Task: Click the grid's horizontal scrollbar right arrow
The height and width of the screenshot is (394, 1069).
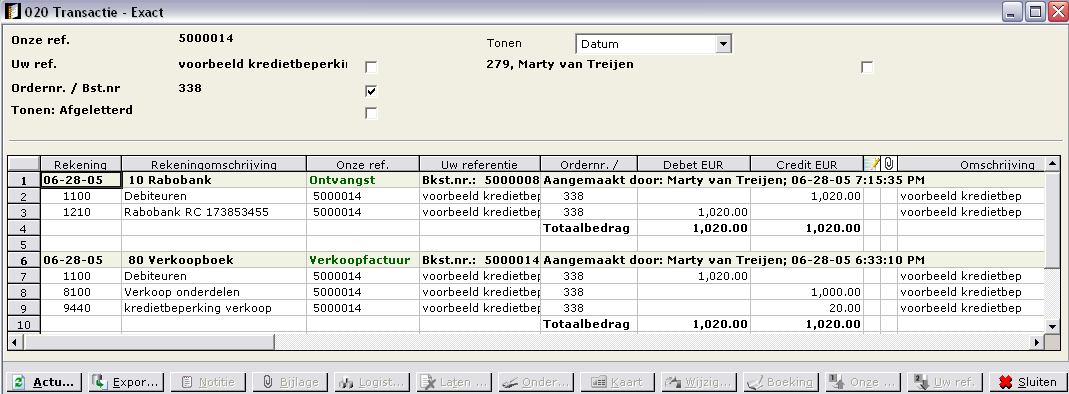Action: tap(1037, 342)
